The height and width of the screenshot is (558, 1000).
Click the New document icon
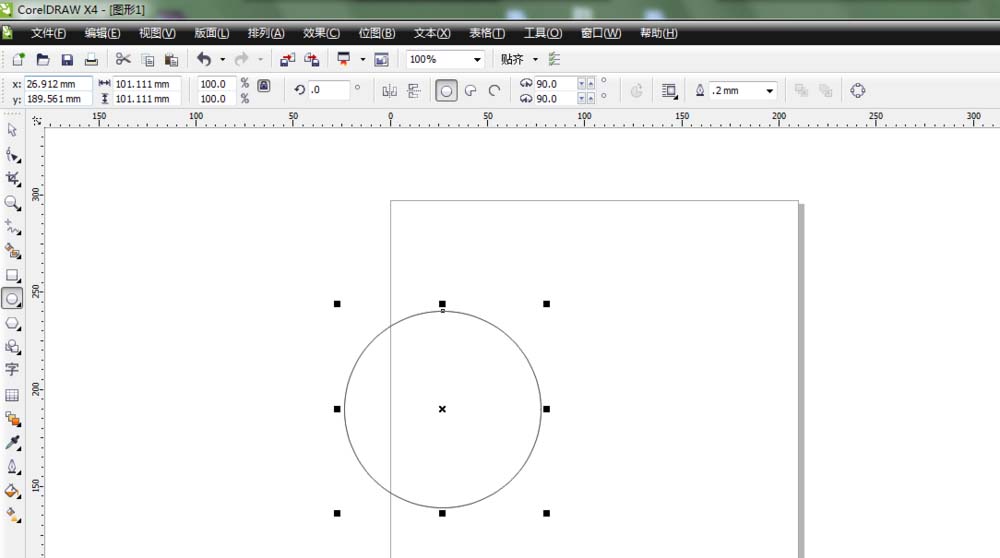pos(18,60)
